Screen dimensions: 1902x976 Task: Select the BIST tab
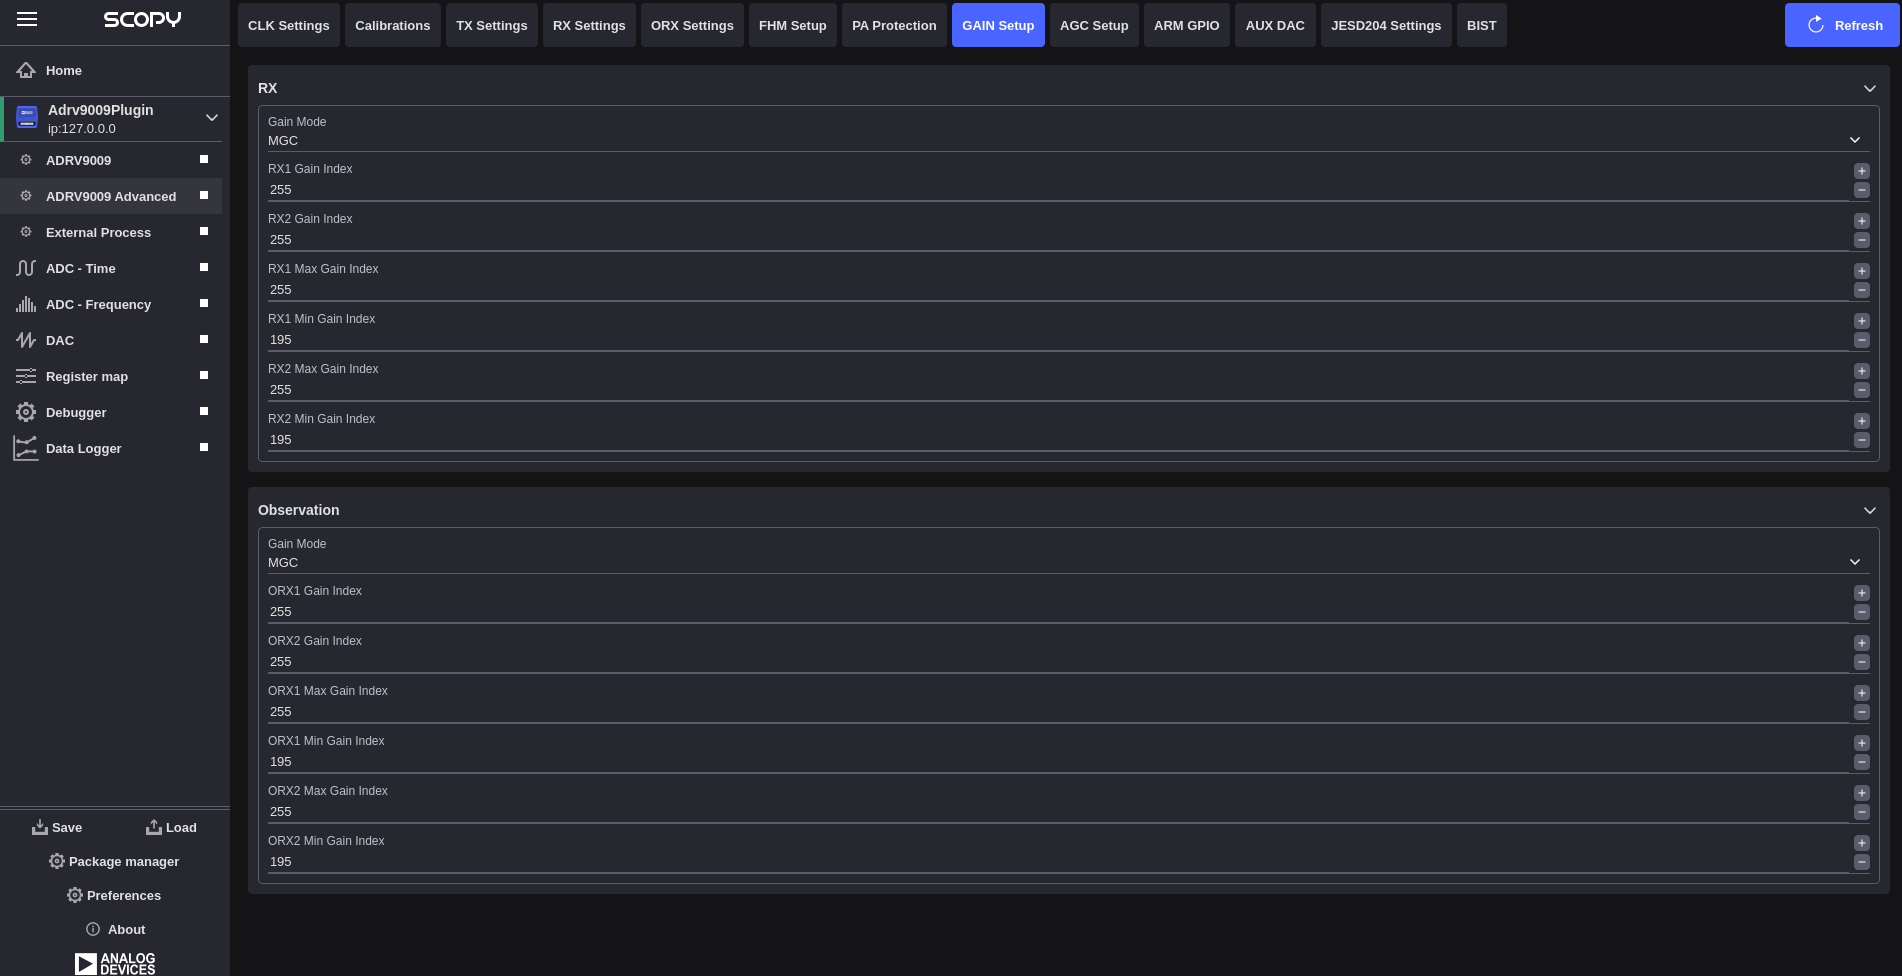click(x=1482, y=25)
